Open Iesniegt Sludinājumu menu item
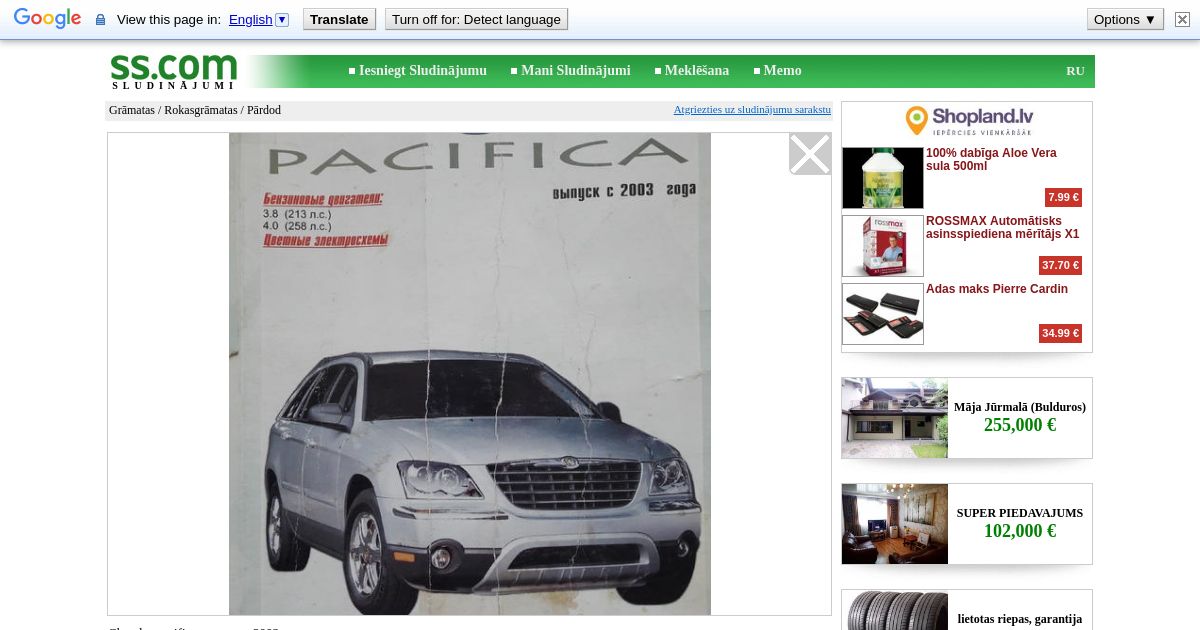The image size is (1200, 630). (423, 71)
